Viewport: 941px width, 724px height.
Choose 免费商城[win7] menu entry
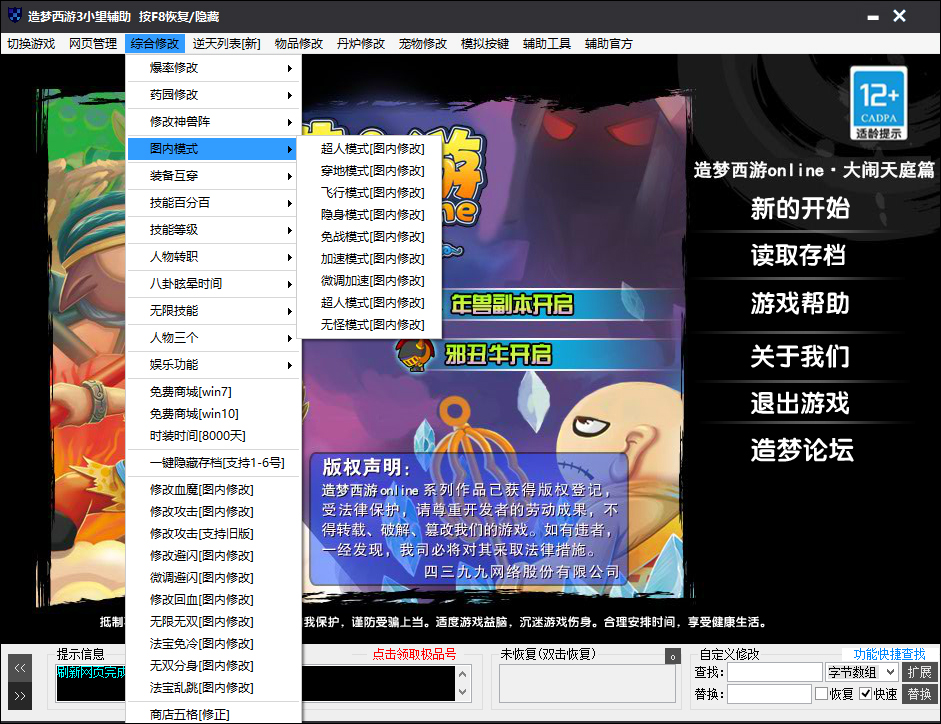[x=213, y=392]
